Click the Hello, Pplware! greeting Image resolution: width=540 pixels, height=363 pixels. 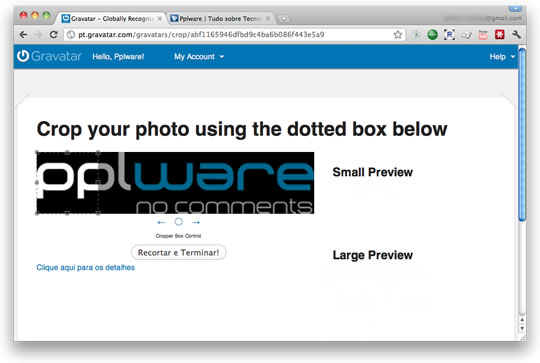pos(118,56)
